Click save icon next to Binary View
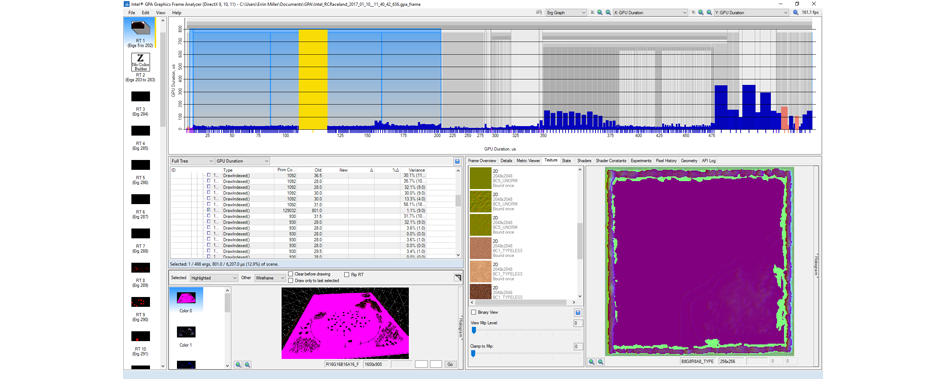This screenshot has height=379, width=947. [x=578, y=313]
